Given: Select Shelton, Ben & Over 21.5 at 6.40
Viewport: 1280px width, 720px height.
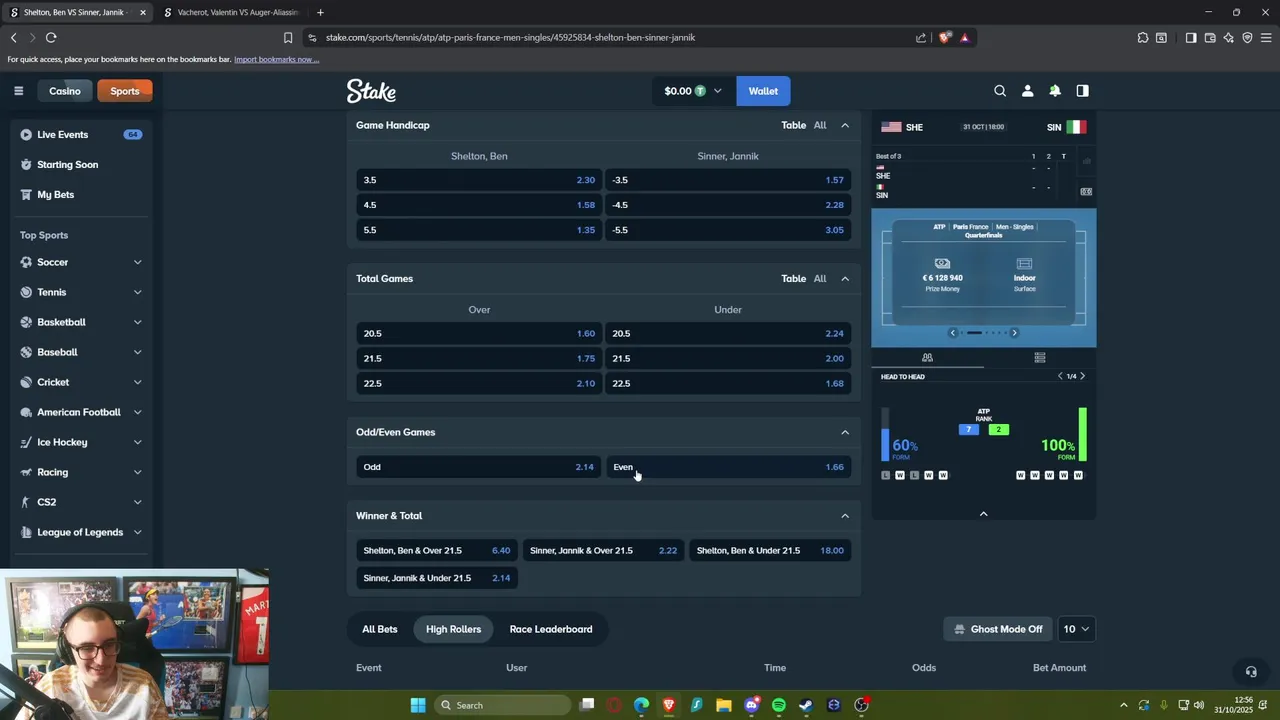Looking at the screenshot, I should point(436,551).
